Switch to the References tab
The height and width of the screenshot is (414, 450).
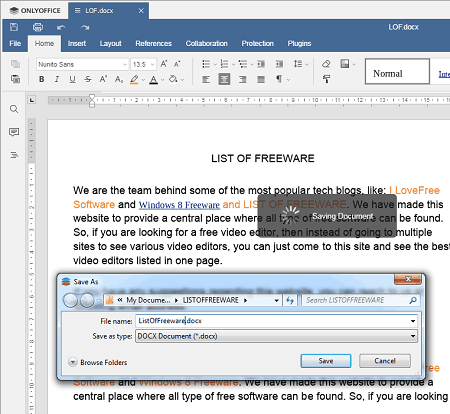coord(153,44)
